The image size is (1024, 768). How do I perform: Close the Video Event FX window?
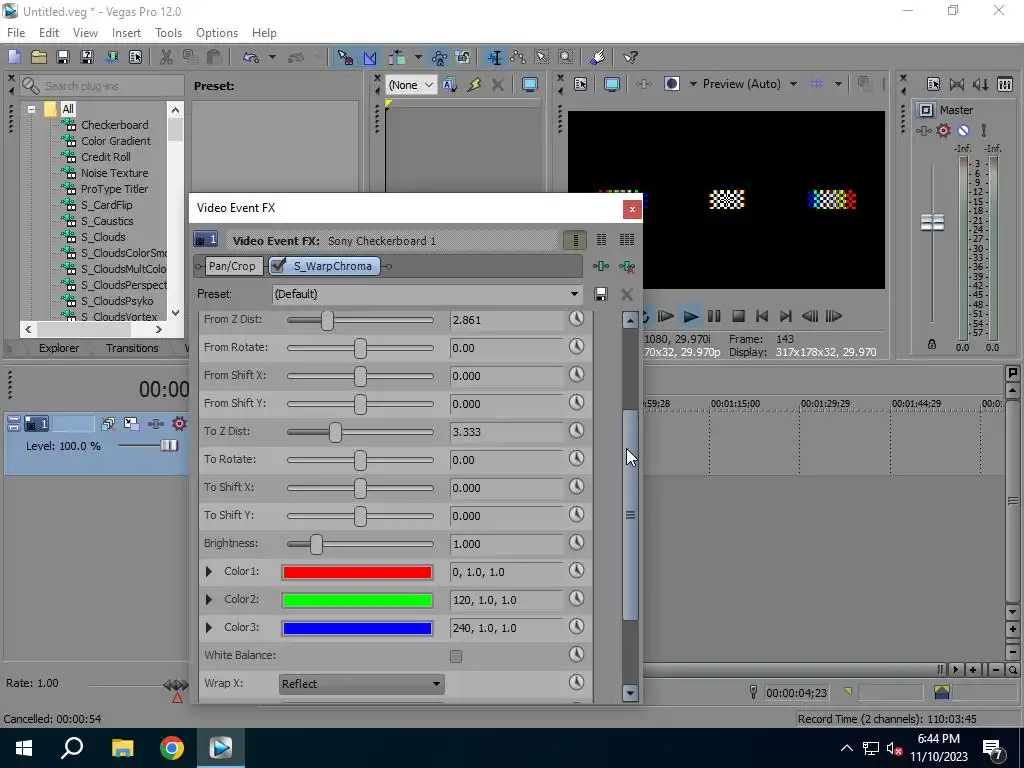tap(632, 209)
